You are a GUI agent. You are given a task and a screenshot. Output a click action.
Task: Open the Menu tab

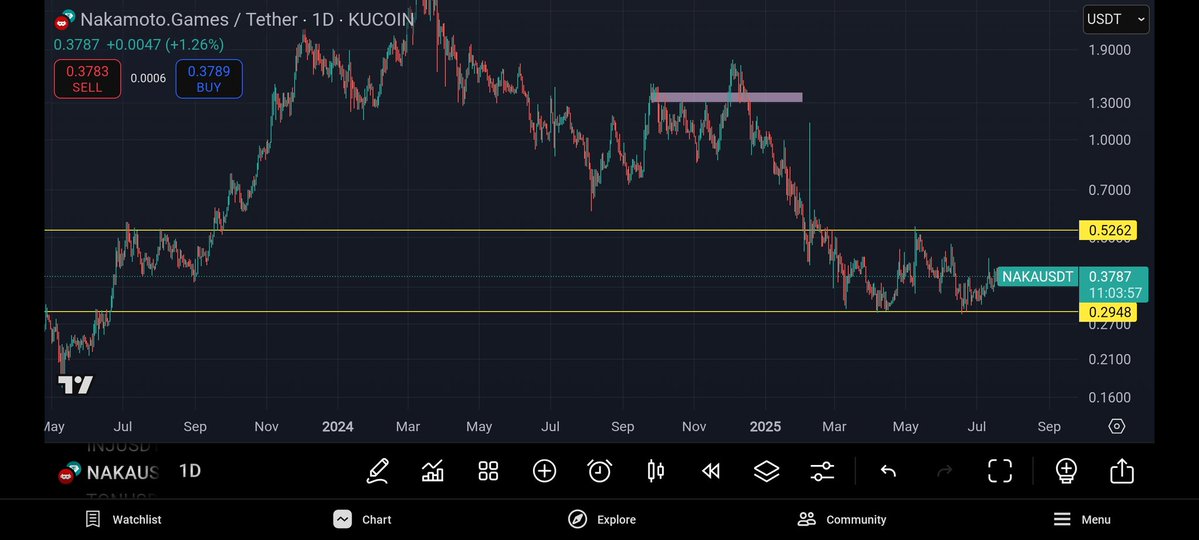click(1081, 519)
